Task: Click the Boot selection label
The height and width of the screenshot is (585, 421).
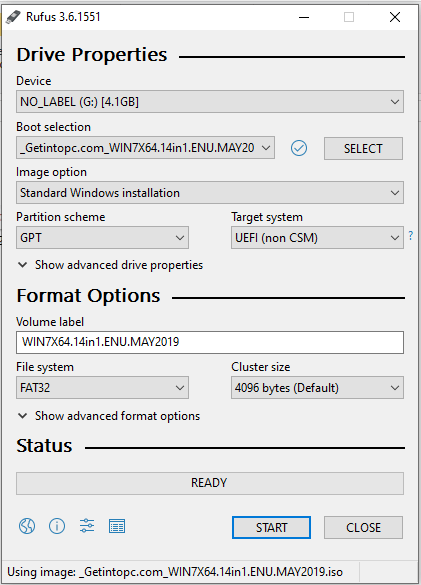Action: tap(53, 127)
